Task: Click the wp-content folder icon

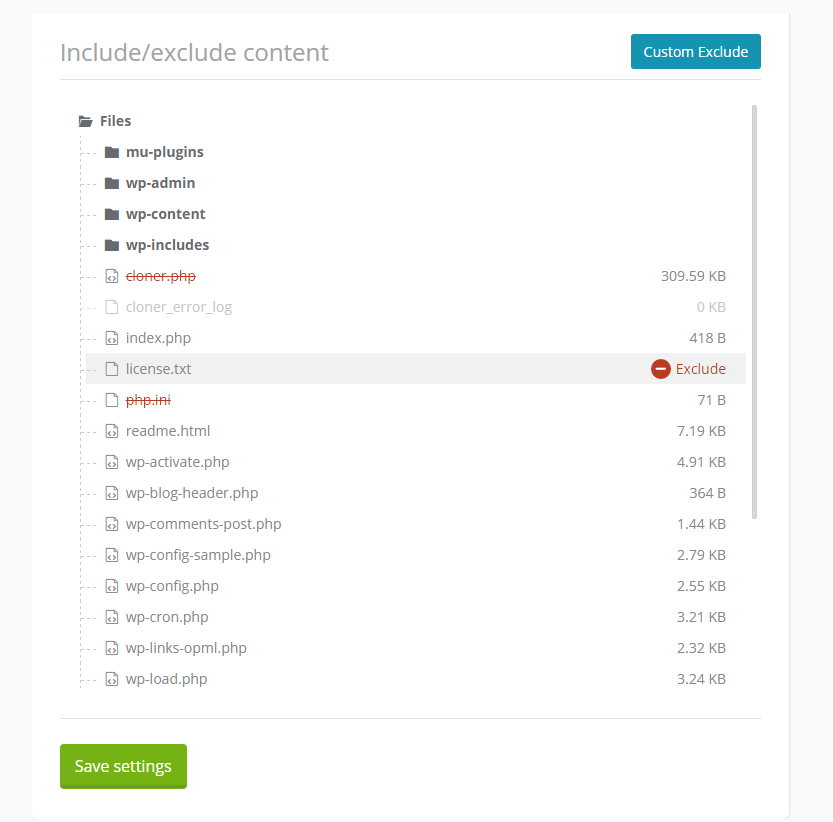Action: click(112, 214)
